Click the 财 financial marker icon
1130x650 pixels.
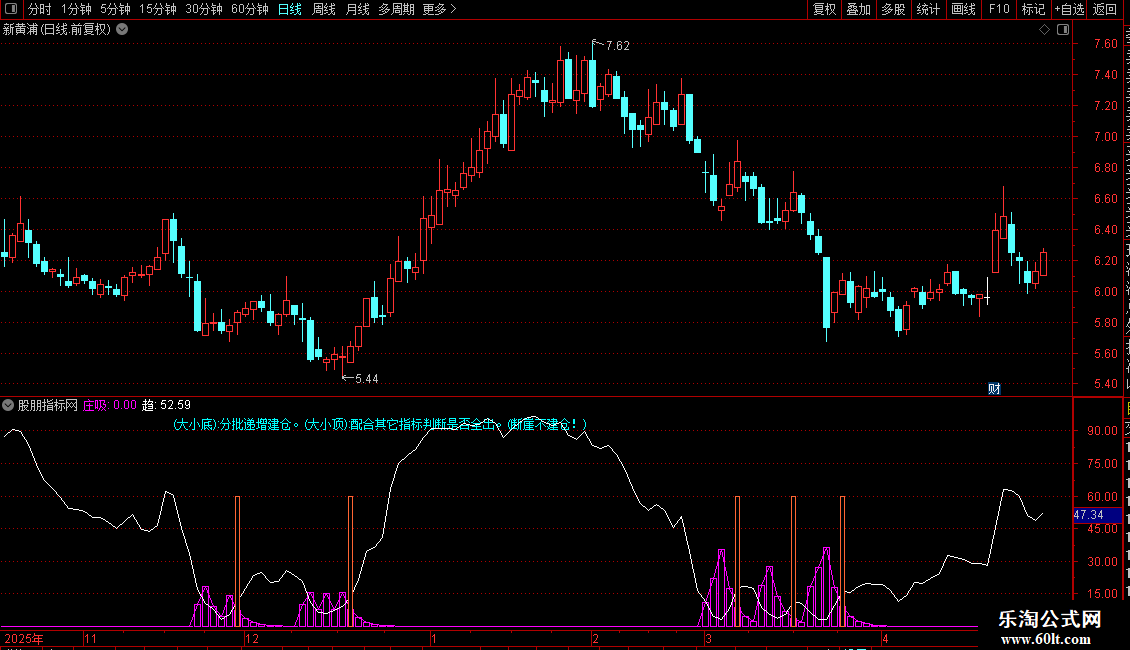pyautogui.click(x=994, y=389)
